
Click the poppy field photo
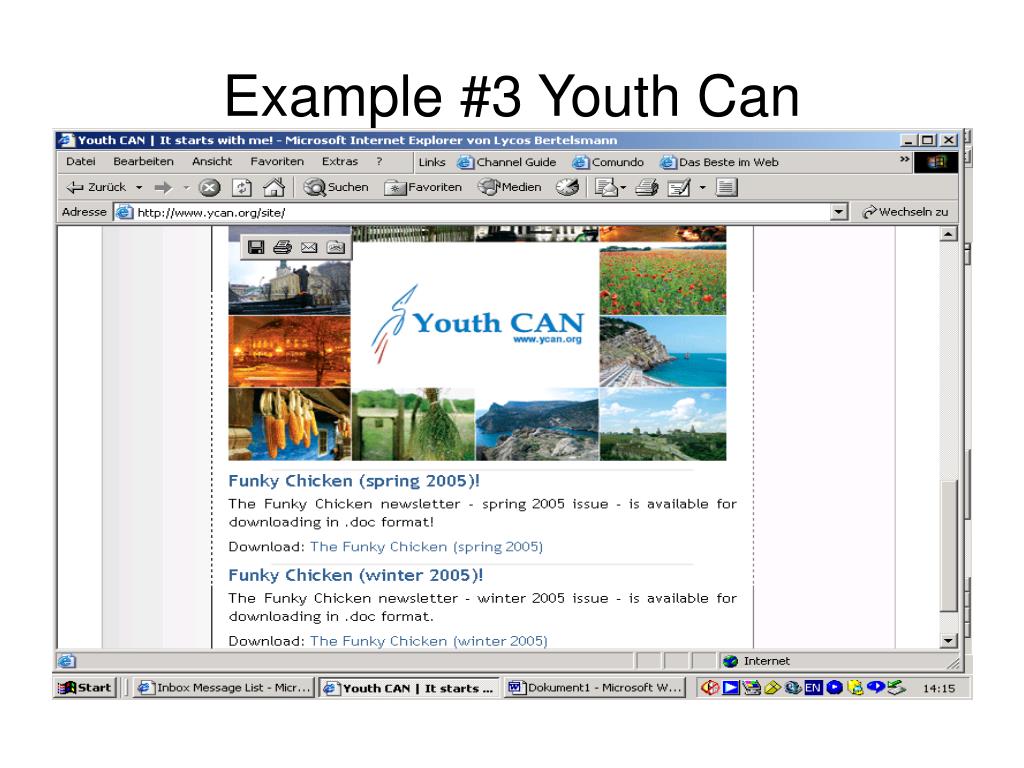coord(663,280)
